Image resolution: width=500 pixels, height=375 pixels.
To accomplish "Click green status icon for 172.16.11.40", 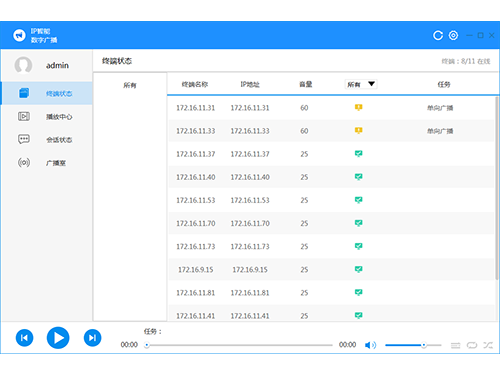I will point(358,177).
